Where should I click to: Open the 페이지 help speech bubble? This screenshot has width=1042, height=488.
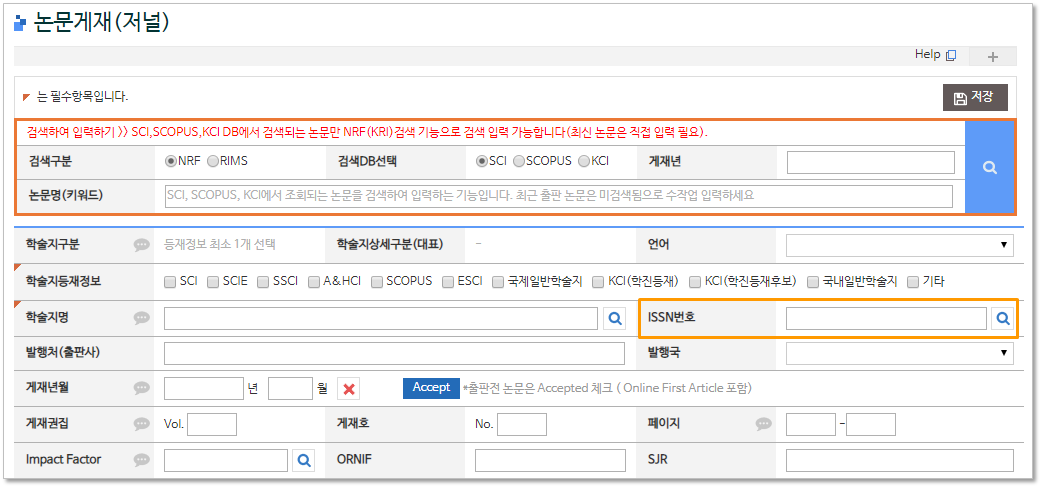click(763, 424)
